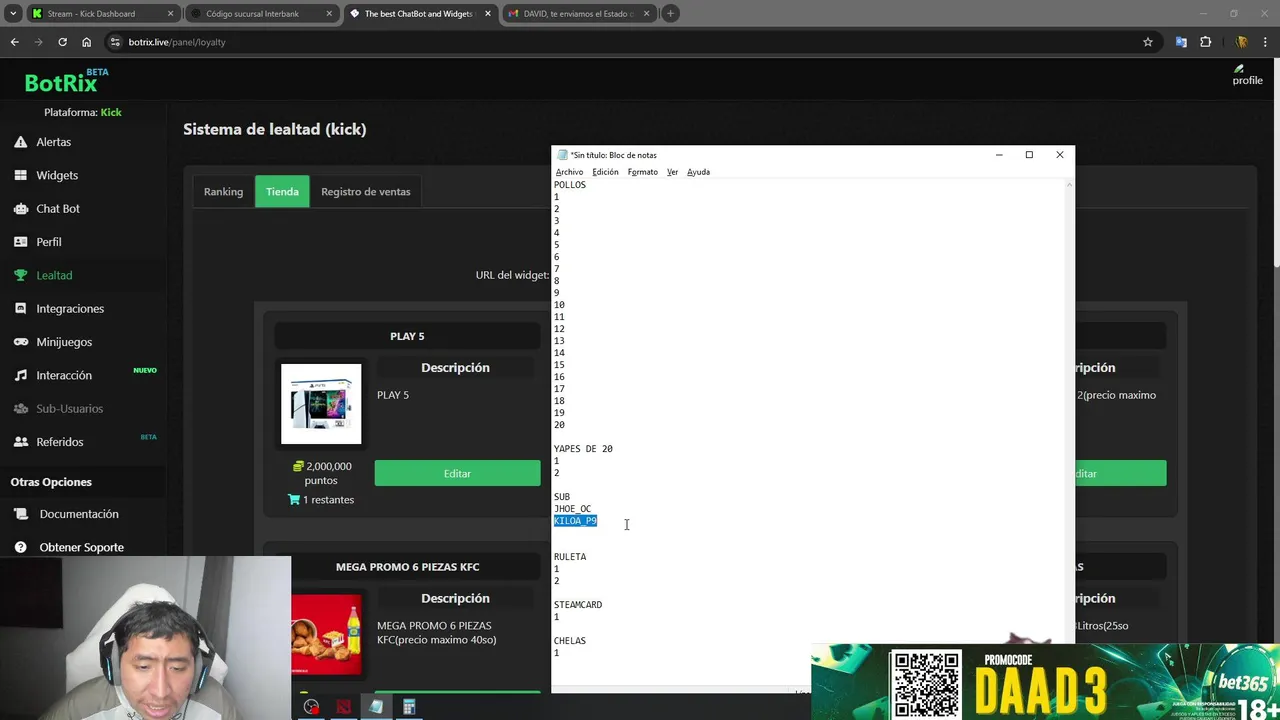Select Notepad taskbar icon
Screen dimensions: 1280x720
pos(376,707)
